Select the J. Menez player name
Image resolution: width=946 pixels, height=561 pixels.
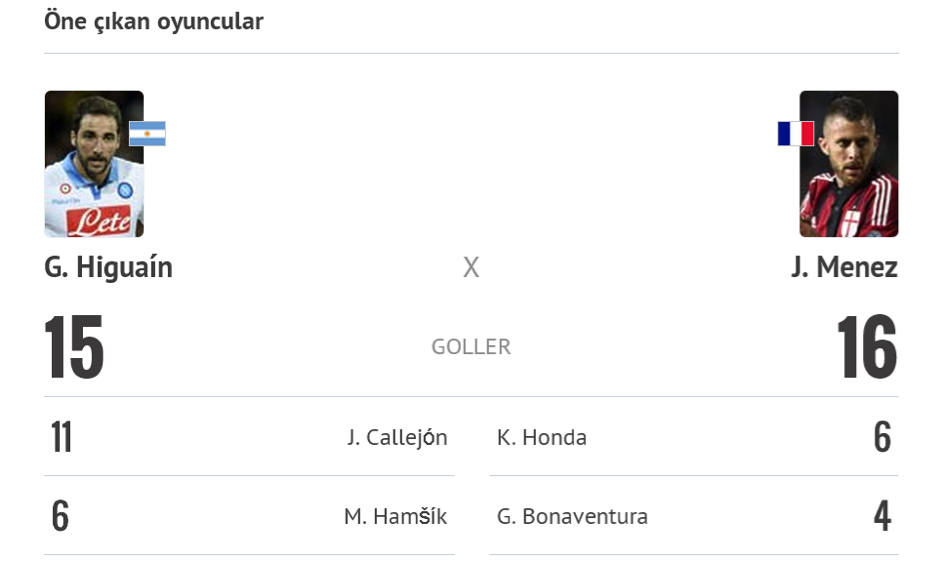click(x=844, y=268)
